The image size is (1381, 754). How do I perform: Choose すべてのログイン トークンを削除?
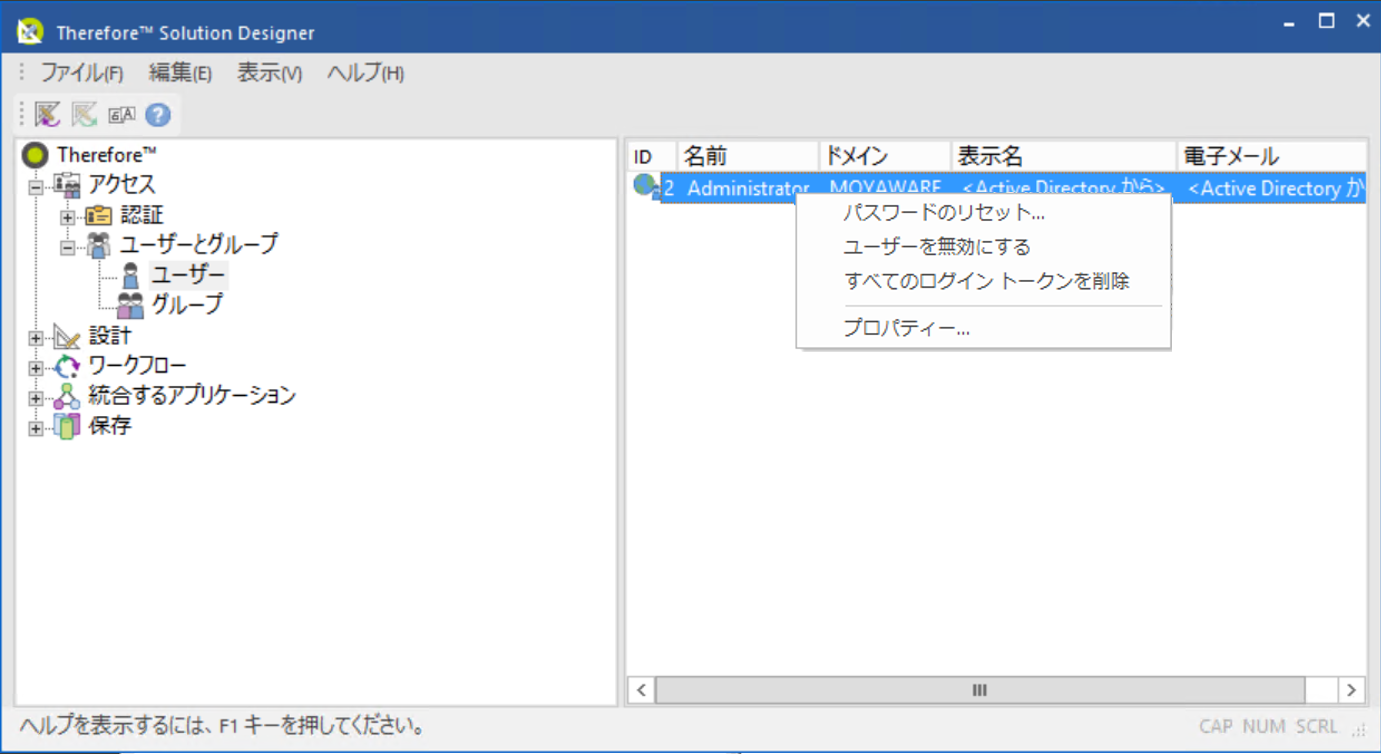pos(983,282)
